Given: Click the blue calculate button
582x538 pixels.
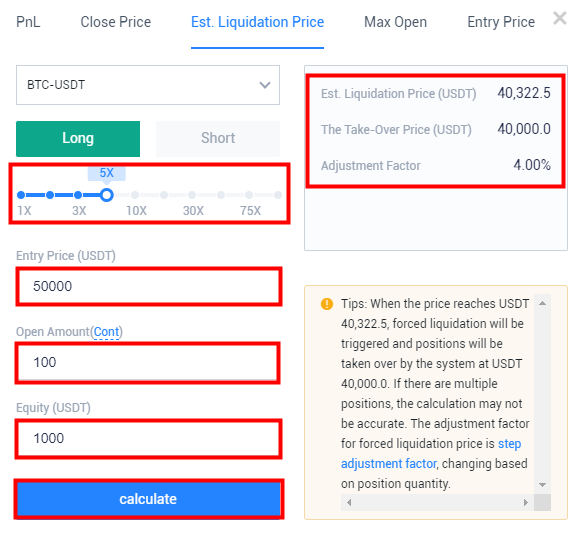Looking at the screenshot, I should (x=148, y=499).
